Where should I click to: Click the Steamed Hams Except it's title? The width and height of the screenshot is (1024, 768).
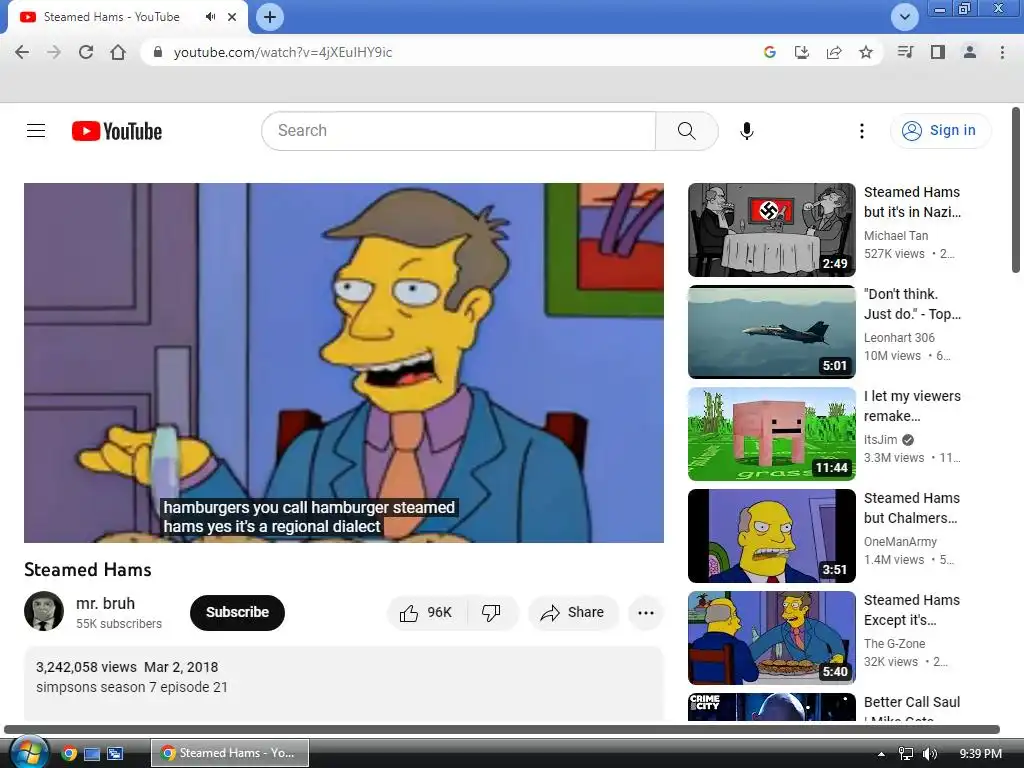(912, 610)
